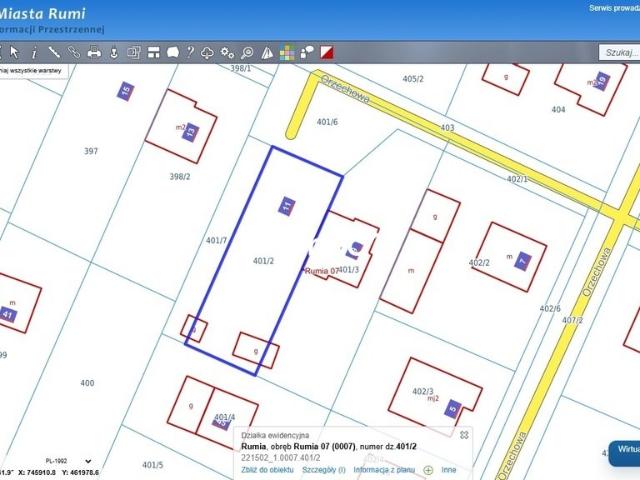This screenshot has height=480, width=640.
Task: Click the Wirtua blue button
Action: click(624, 453)
